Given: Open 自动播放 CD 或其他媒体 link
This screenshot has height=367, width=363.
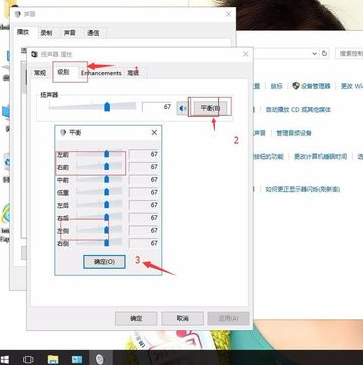Looking at the screenshot, I should click(298, 109).
